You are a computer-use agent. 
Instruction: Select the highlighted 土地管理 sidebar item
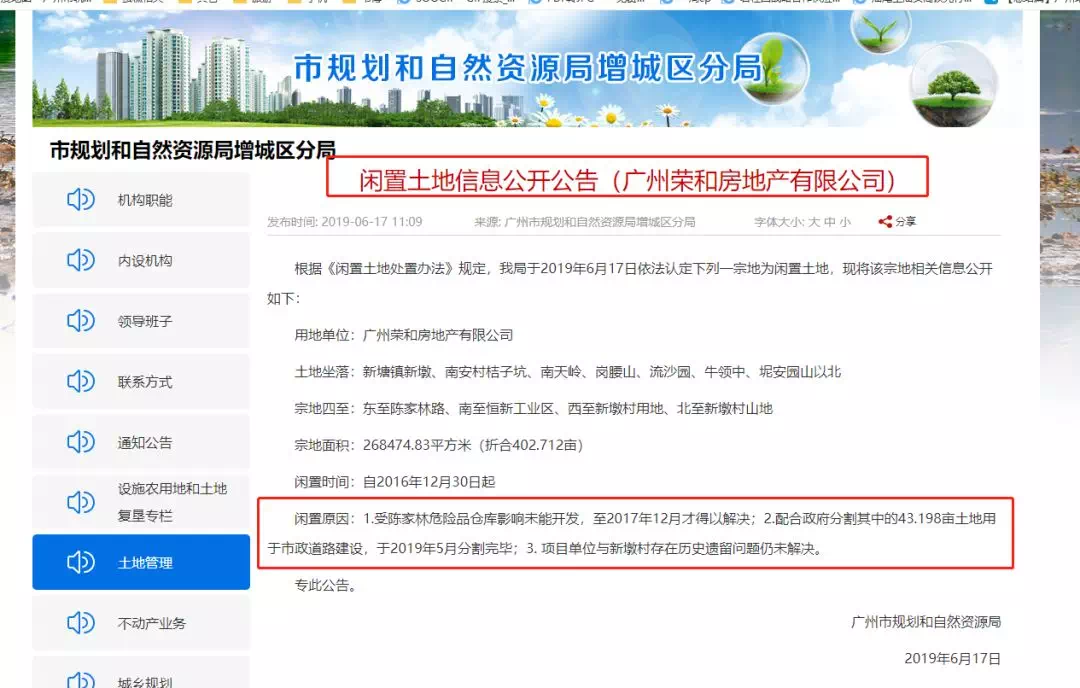tap(141, 562)
